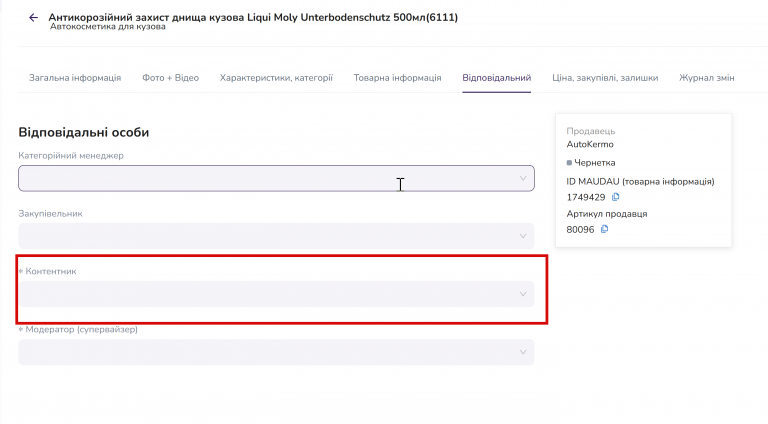Viewport: 768px width, 424px height.
Task: Click the article value 80096
Action: point(580,230)
